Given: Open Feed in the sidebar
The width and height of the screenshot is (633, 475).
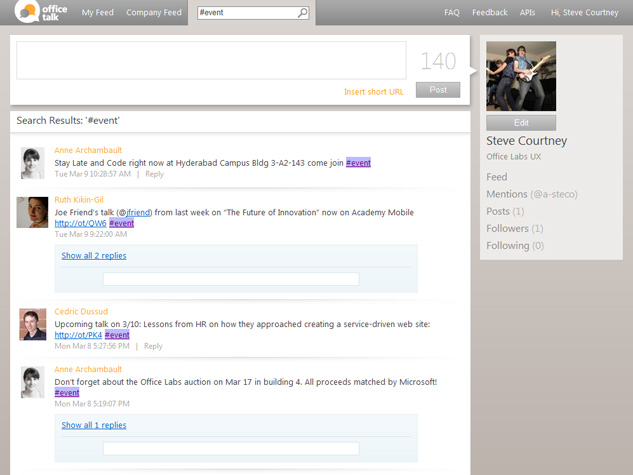Looking at the screenshot, I should 497,177.
